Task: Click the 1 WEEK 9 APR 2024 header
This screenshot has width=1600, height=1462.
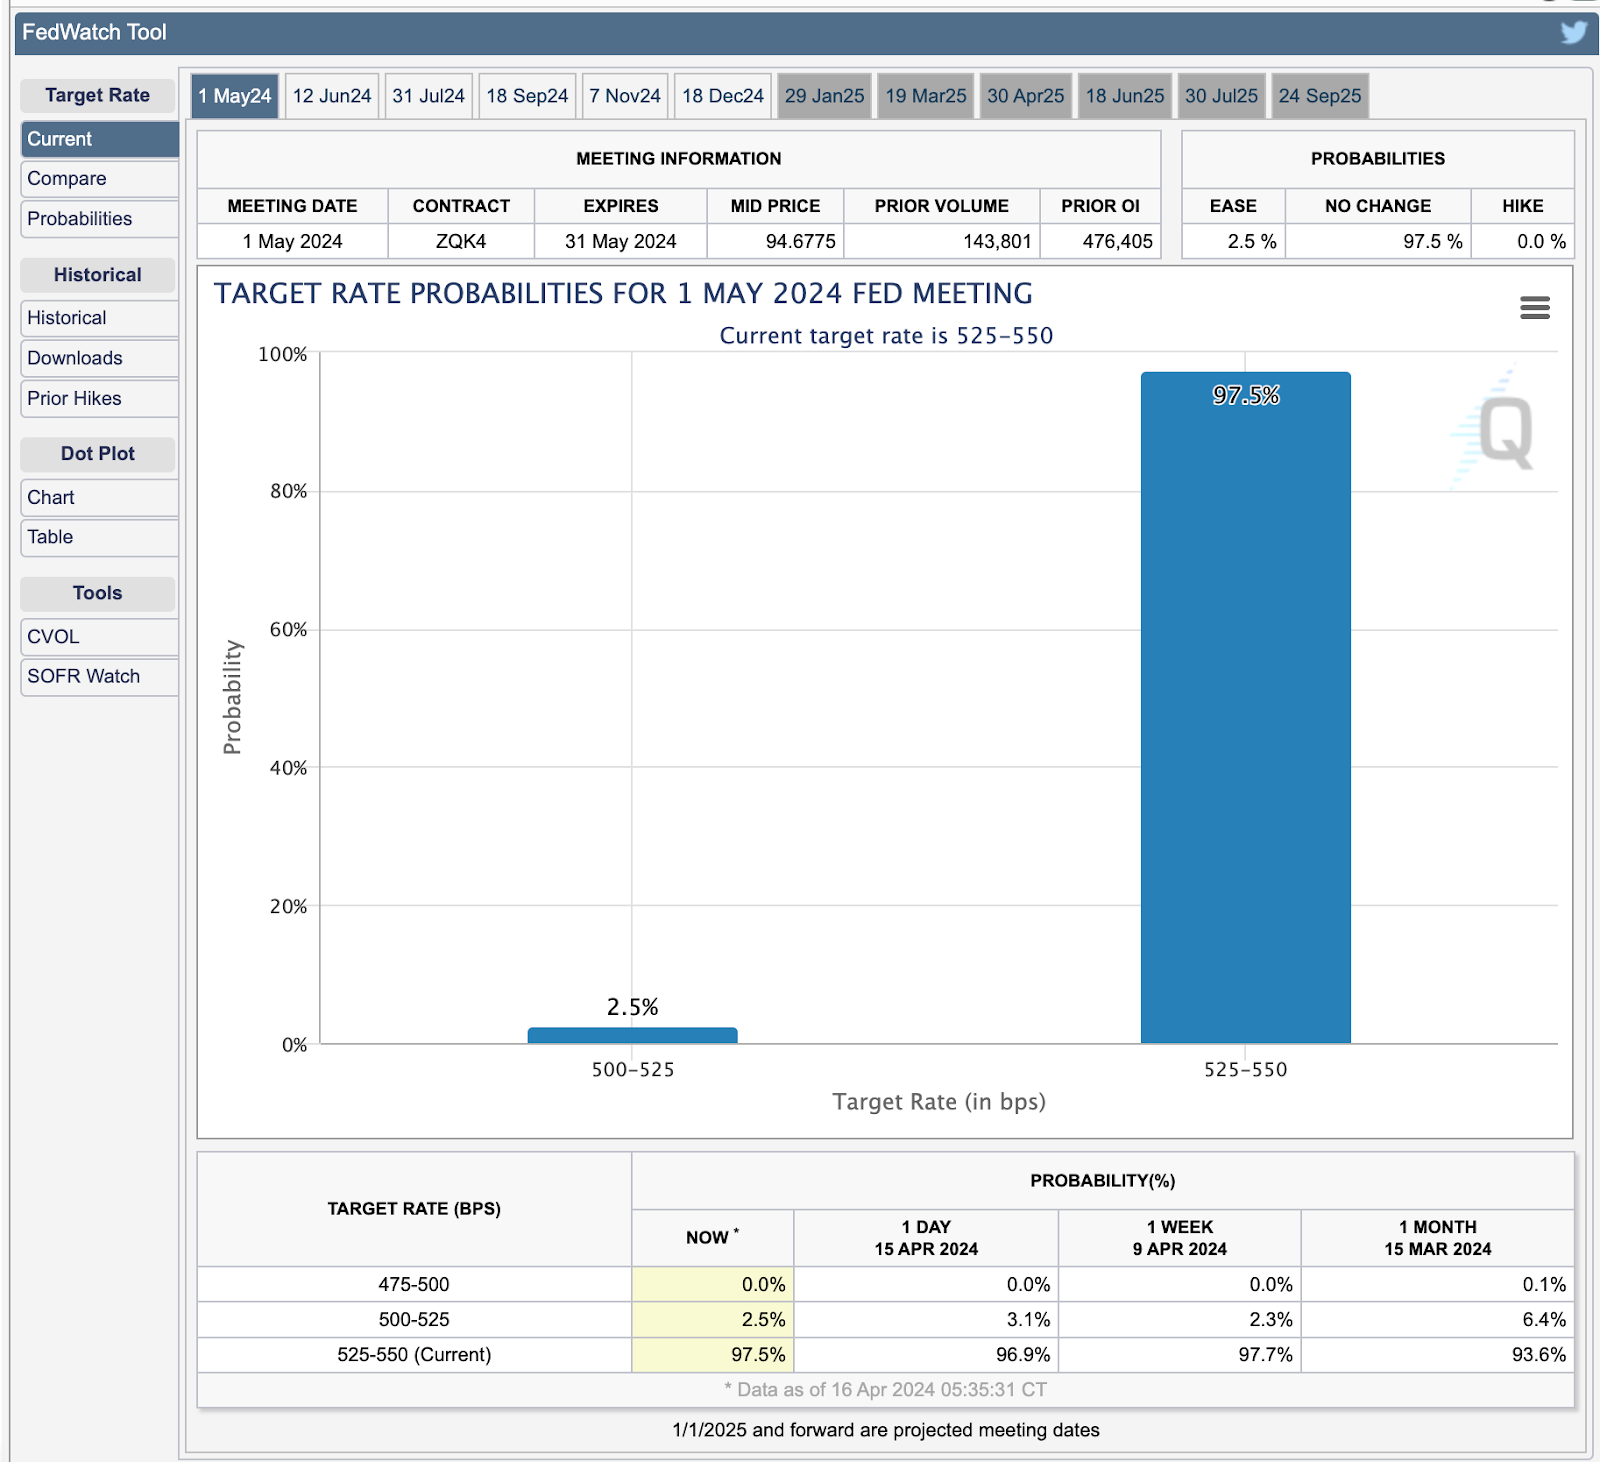Action: coord(1179,1238)
